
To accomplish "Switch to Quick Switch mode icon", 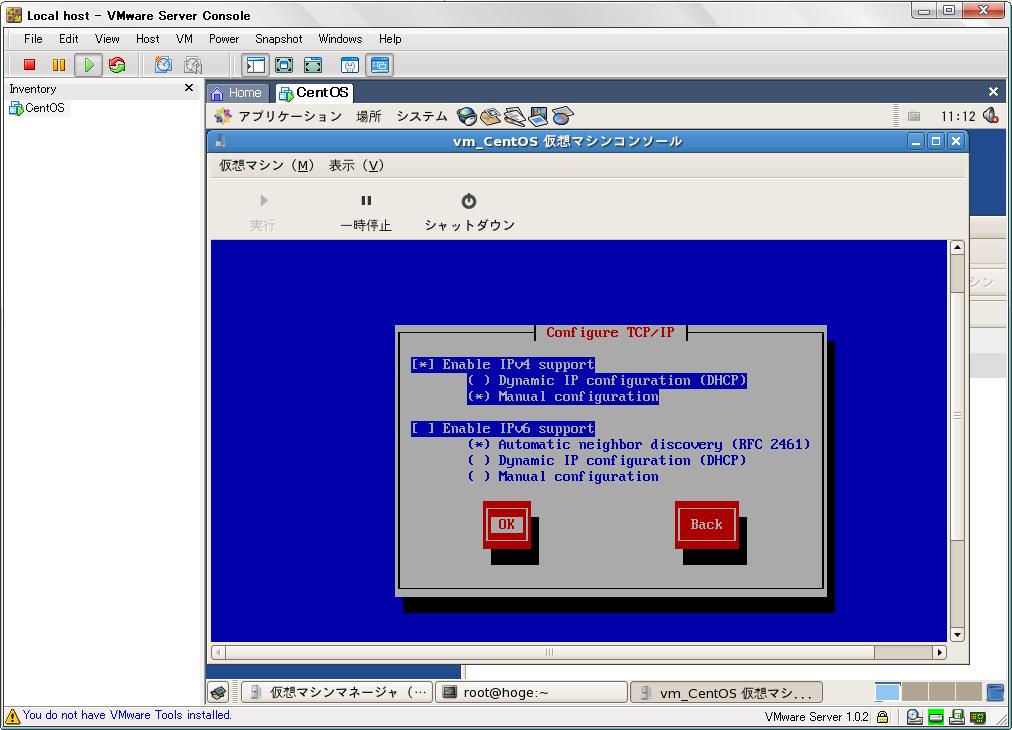I will 284,65.
